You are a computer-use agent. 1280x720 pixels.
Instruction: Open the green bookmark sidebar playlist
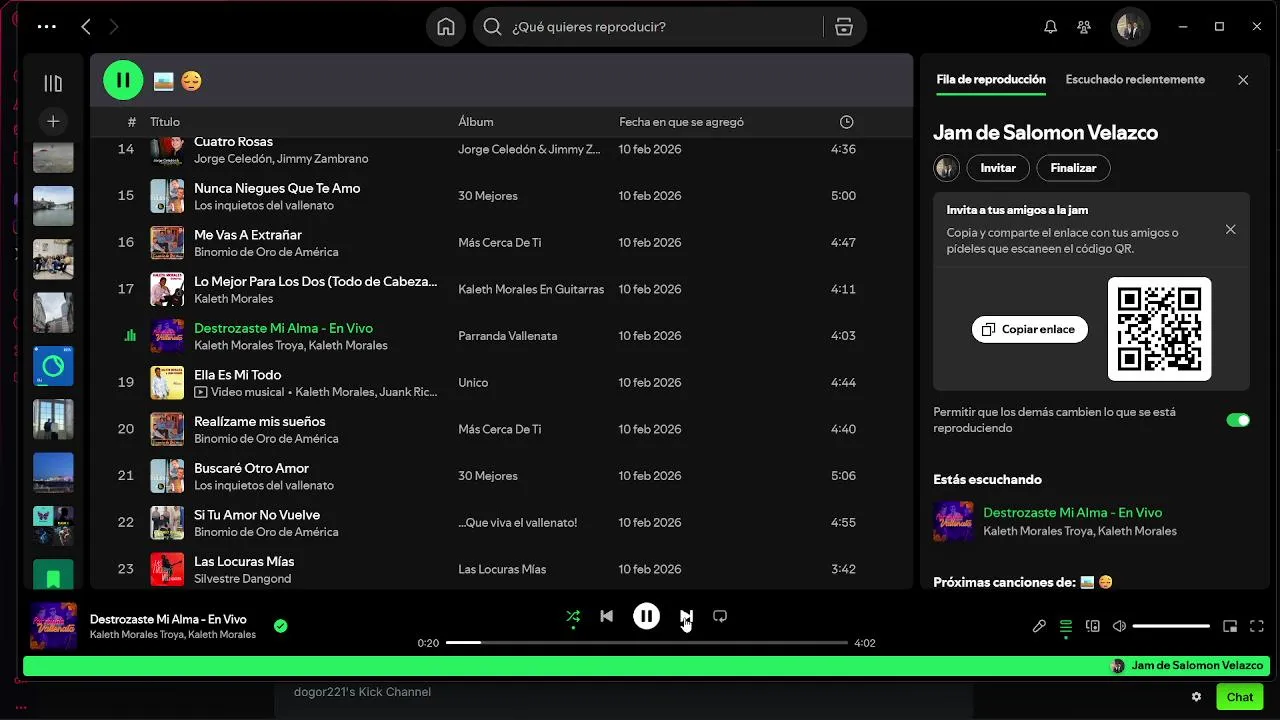coord(53,576)
